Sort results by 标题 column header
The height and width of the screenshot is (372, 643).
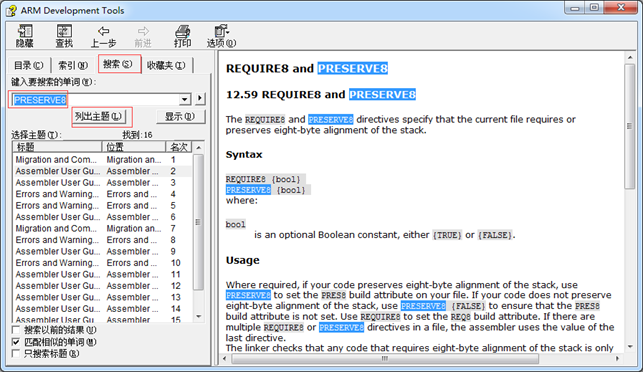pos(57,147)
